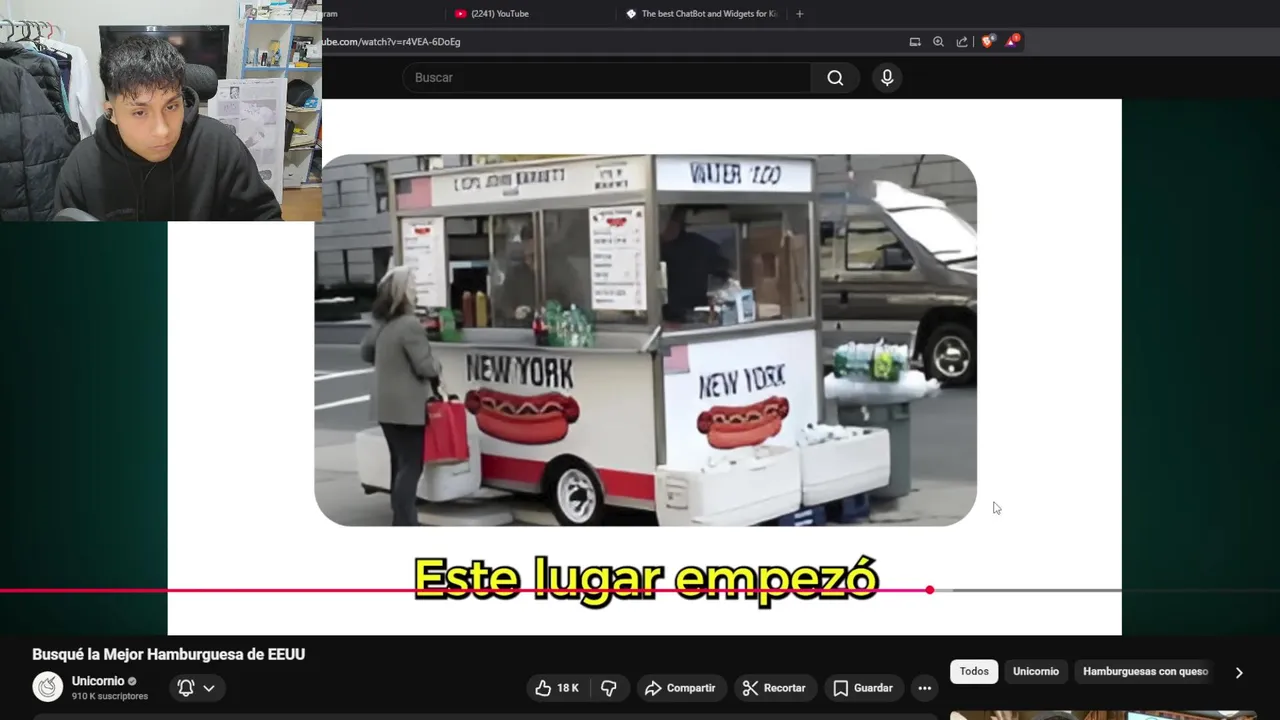
Task: Like the video with thumbs up 18 K
Action: click(557, 688)
